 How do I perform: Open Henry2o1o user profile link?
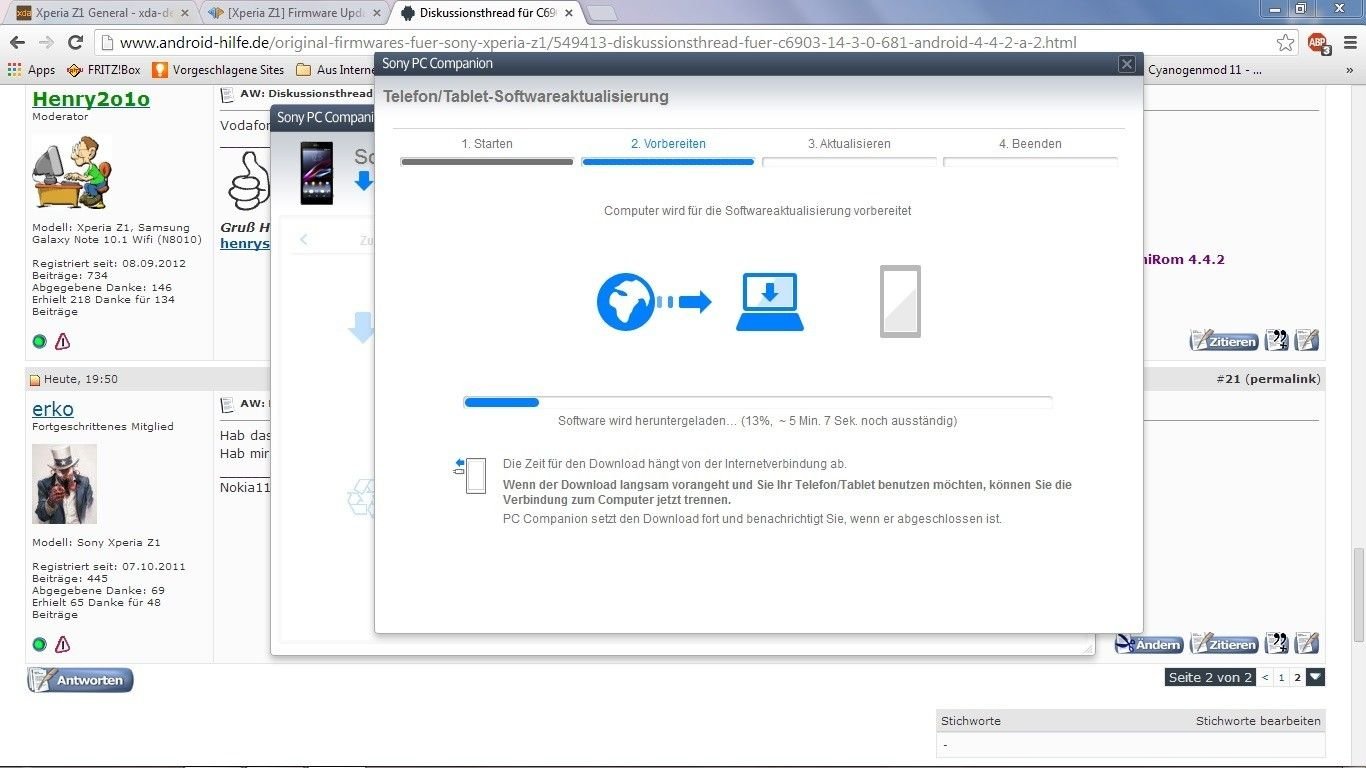click(91, 98)
